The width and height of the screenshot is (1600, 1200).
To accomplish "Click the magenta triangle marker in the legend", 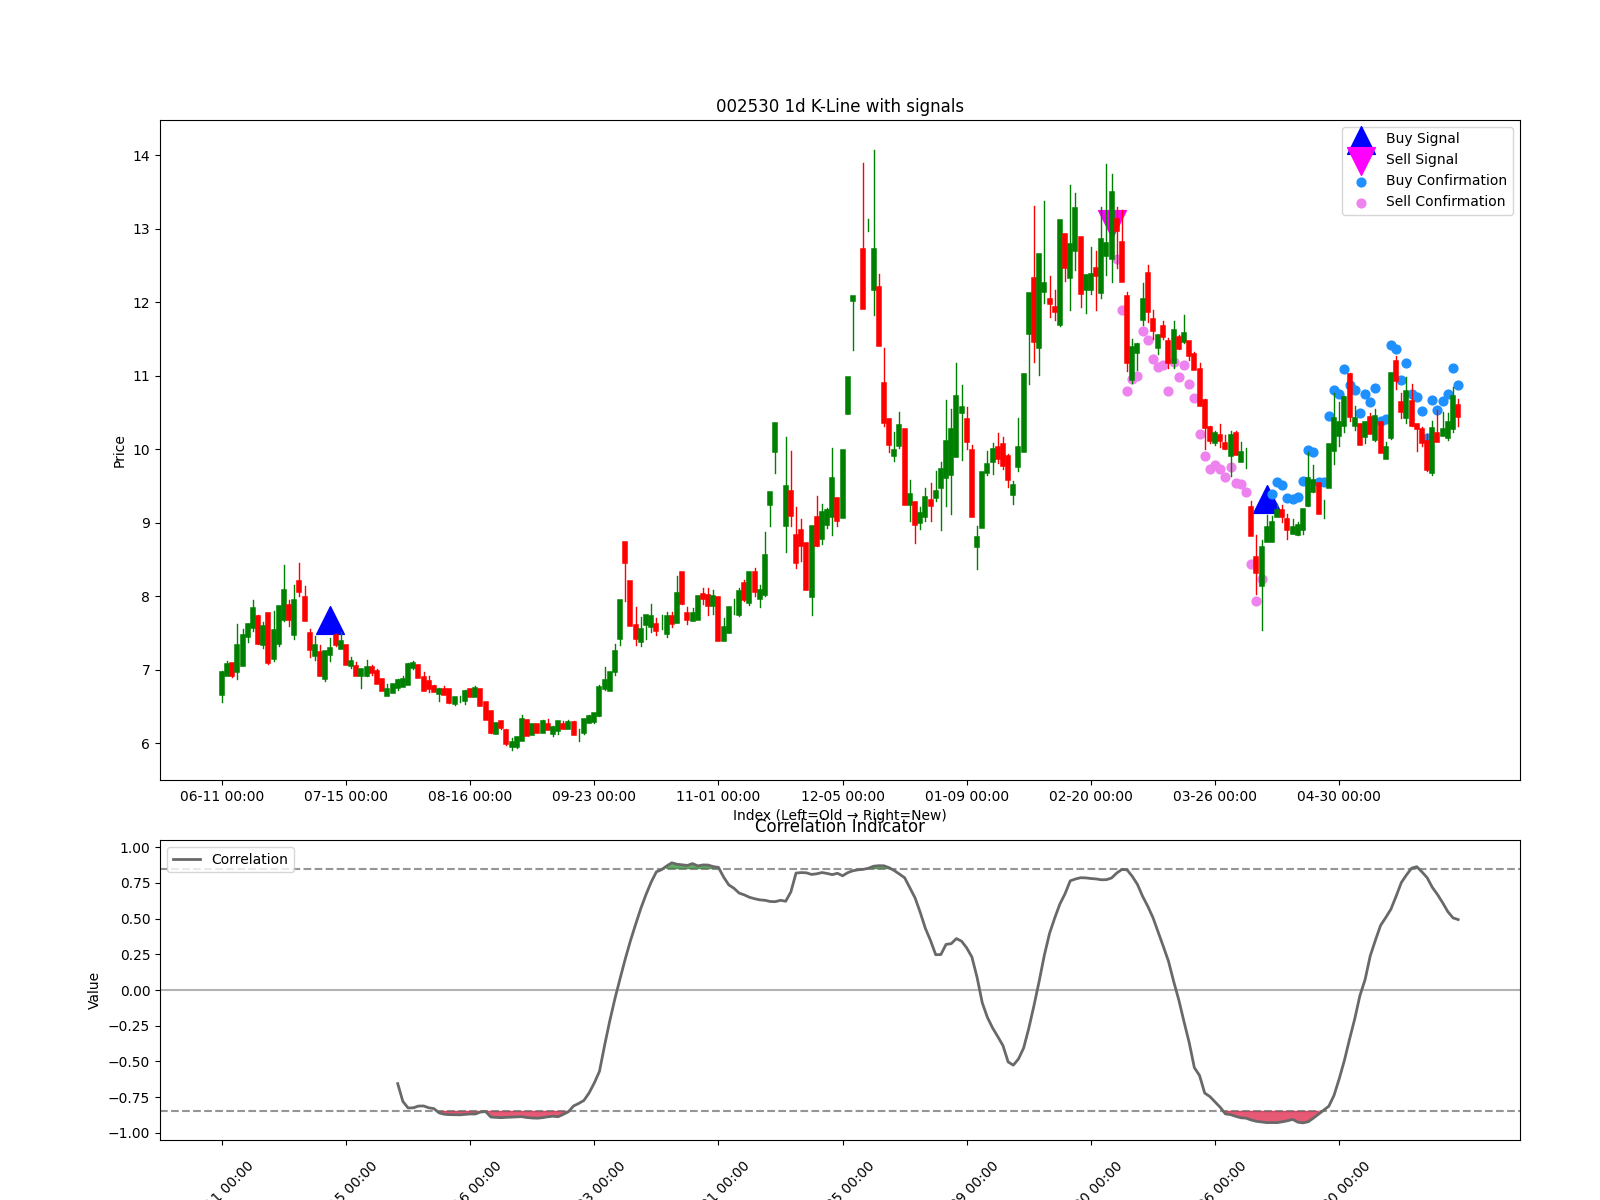I will click(1361, 160).
